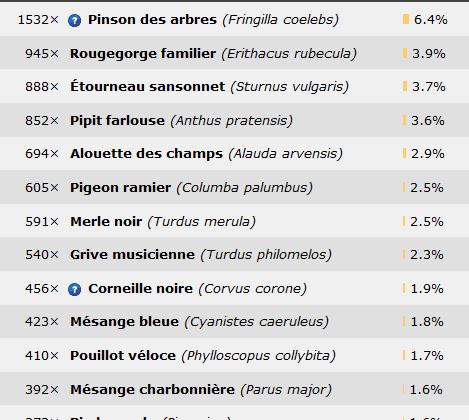The image size is (469, 420).
Task: Click the help icon beside Pinson des arbres
Action: [74, 21]
